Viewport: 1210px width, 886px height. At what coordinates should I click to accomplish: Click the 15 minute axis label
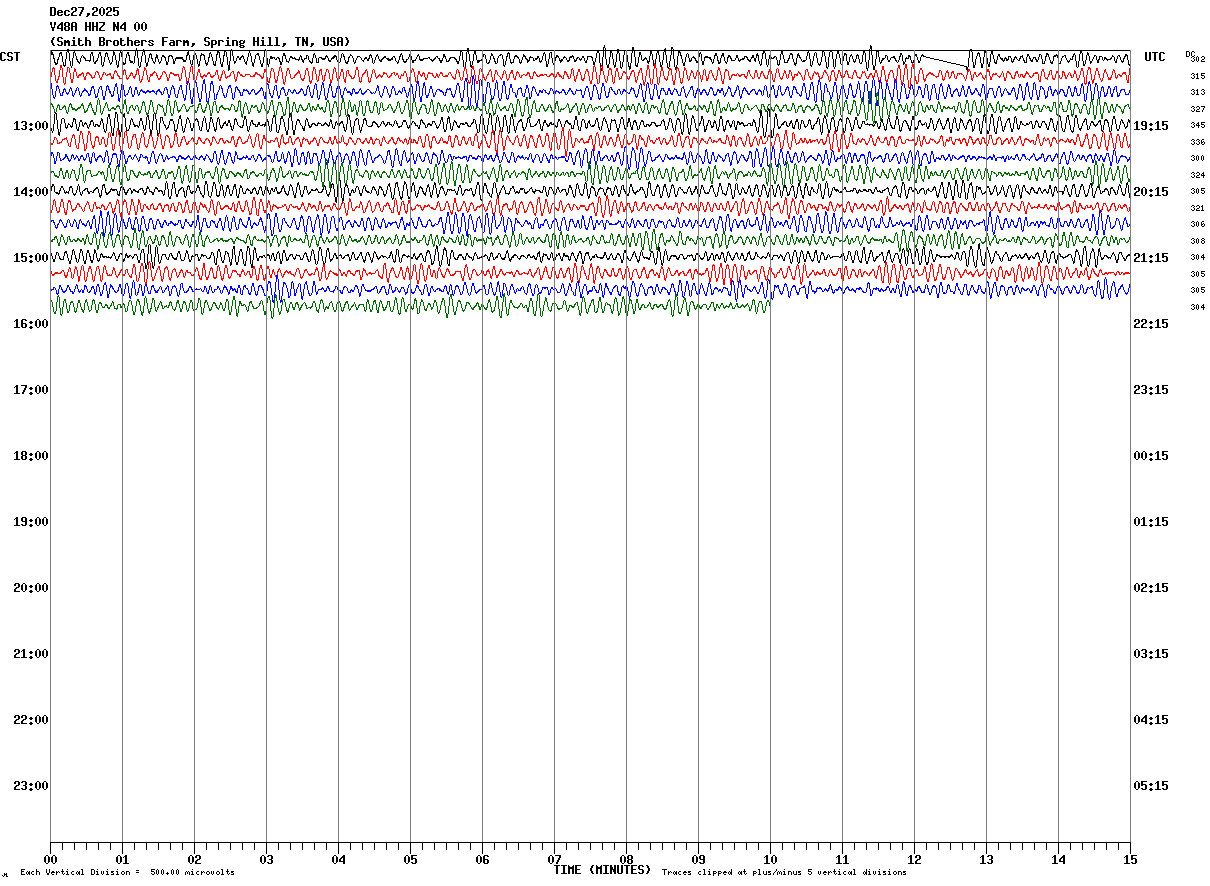(x=1130, y=860)
